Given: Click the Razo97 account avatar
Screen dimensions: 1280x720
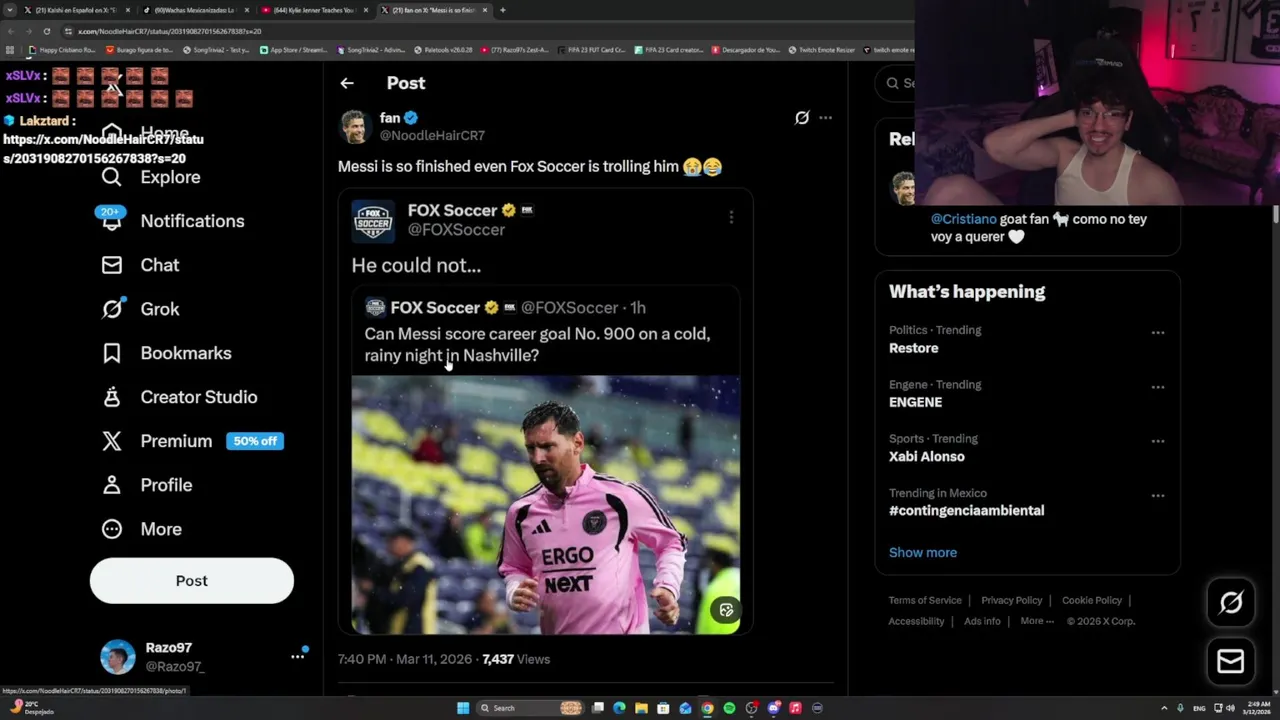Looking at the screenshot, I should pos(118,657).
